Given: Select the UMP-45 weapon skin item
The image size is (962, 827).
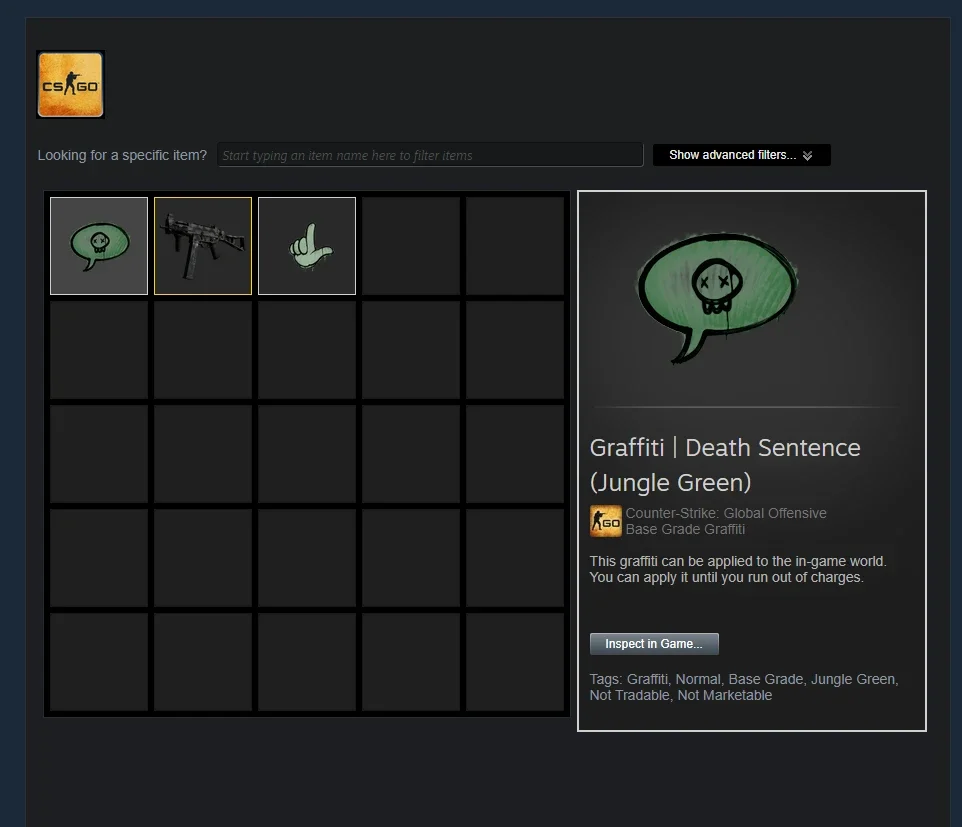Looking at the screenshot, I should [x=203, y=246].
